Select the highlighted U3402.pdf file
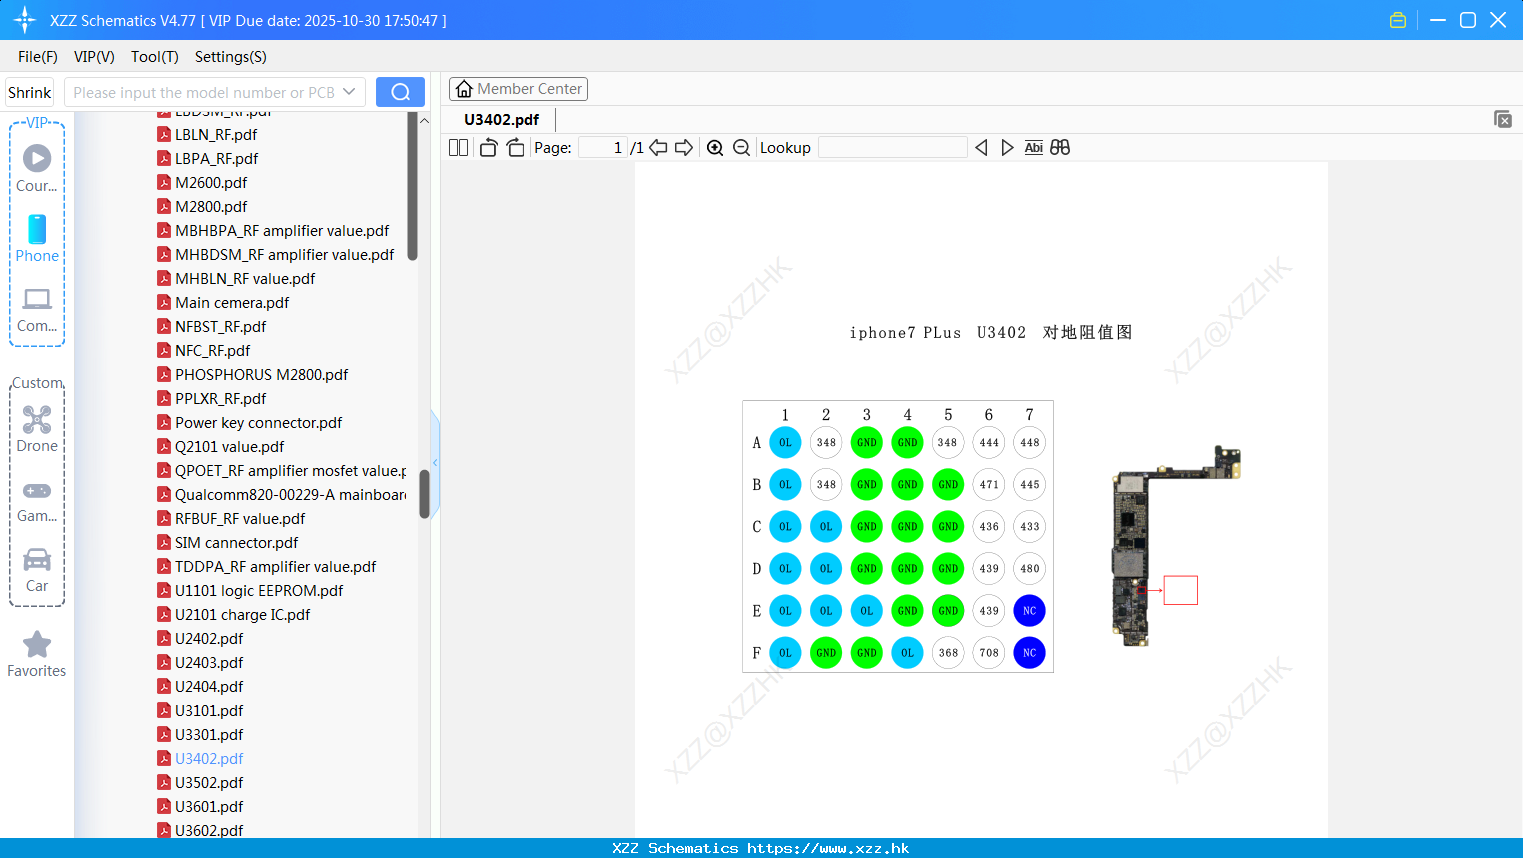 coord(200,758)
